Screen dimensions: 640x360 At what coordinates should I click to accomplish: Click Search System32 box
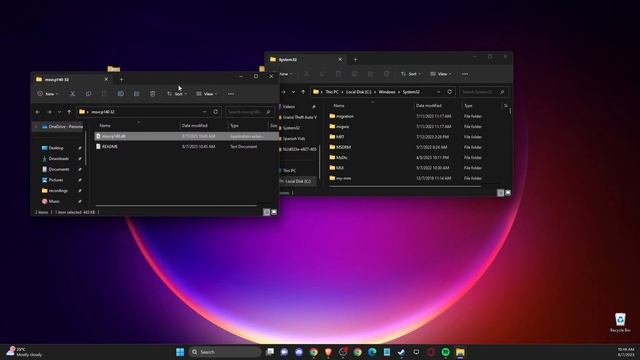point(483,92)
